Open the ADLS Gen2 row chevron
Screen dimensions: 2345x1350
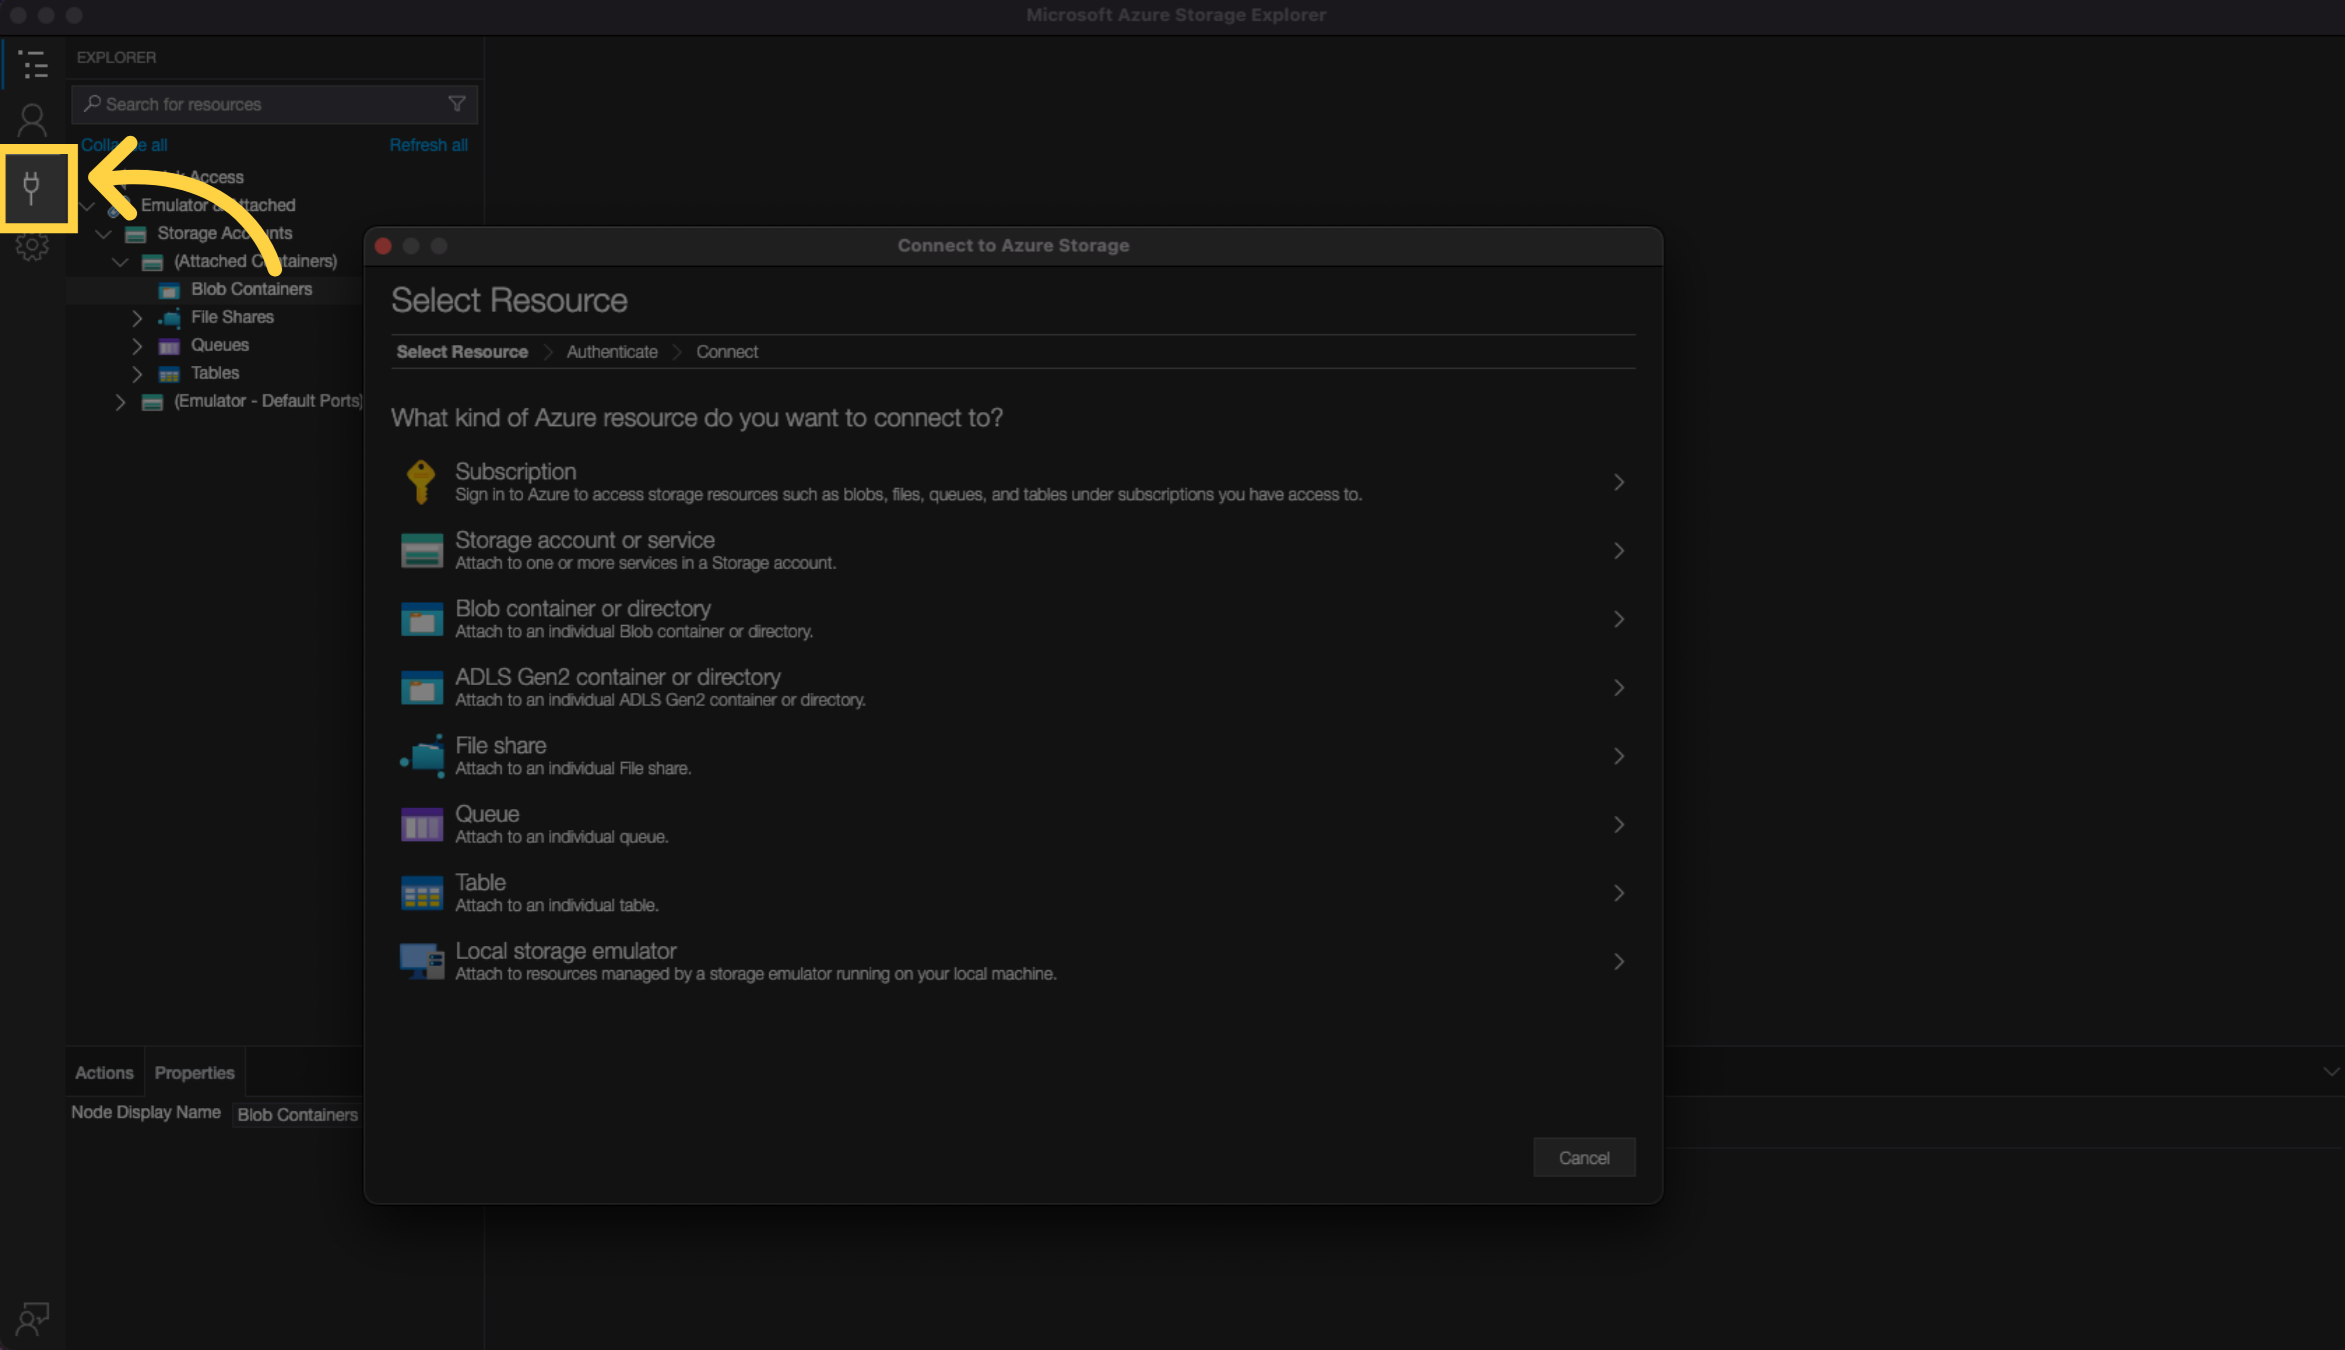(x=1619, y=688)
